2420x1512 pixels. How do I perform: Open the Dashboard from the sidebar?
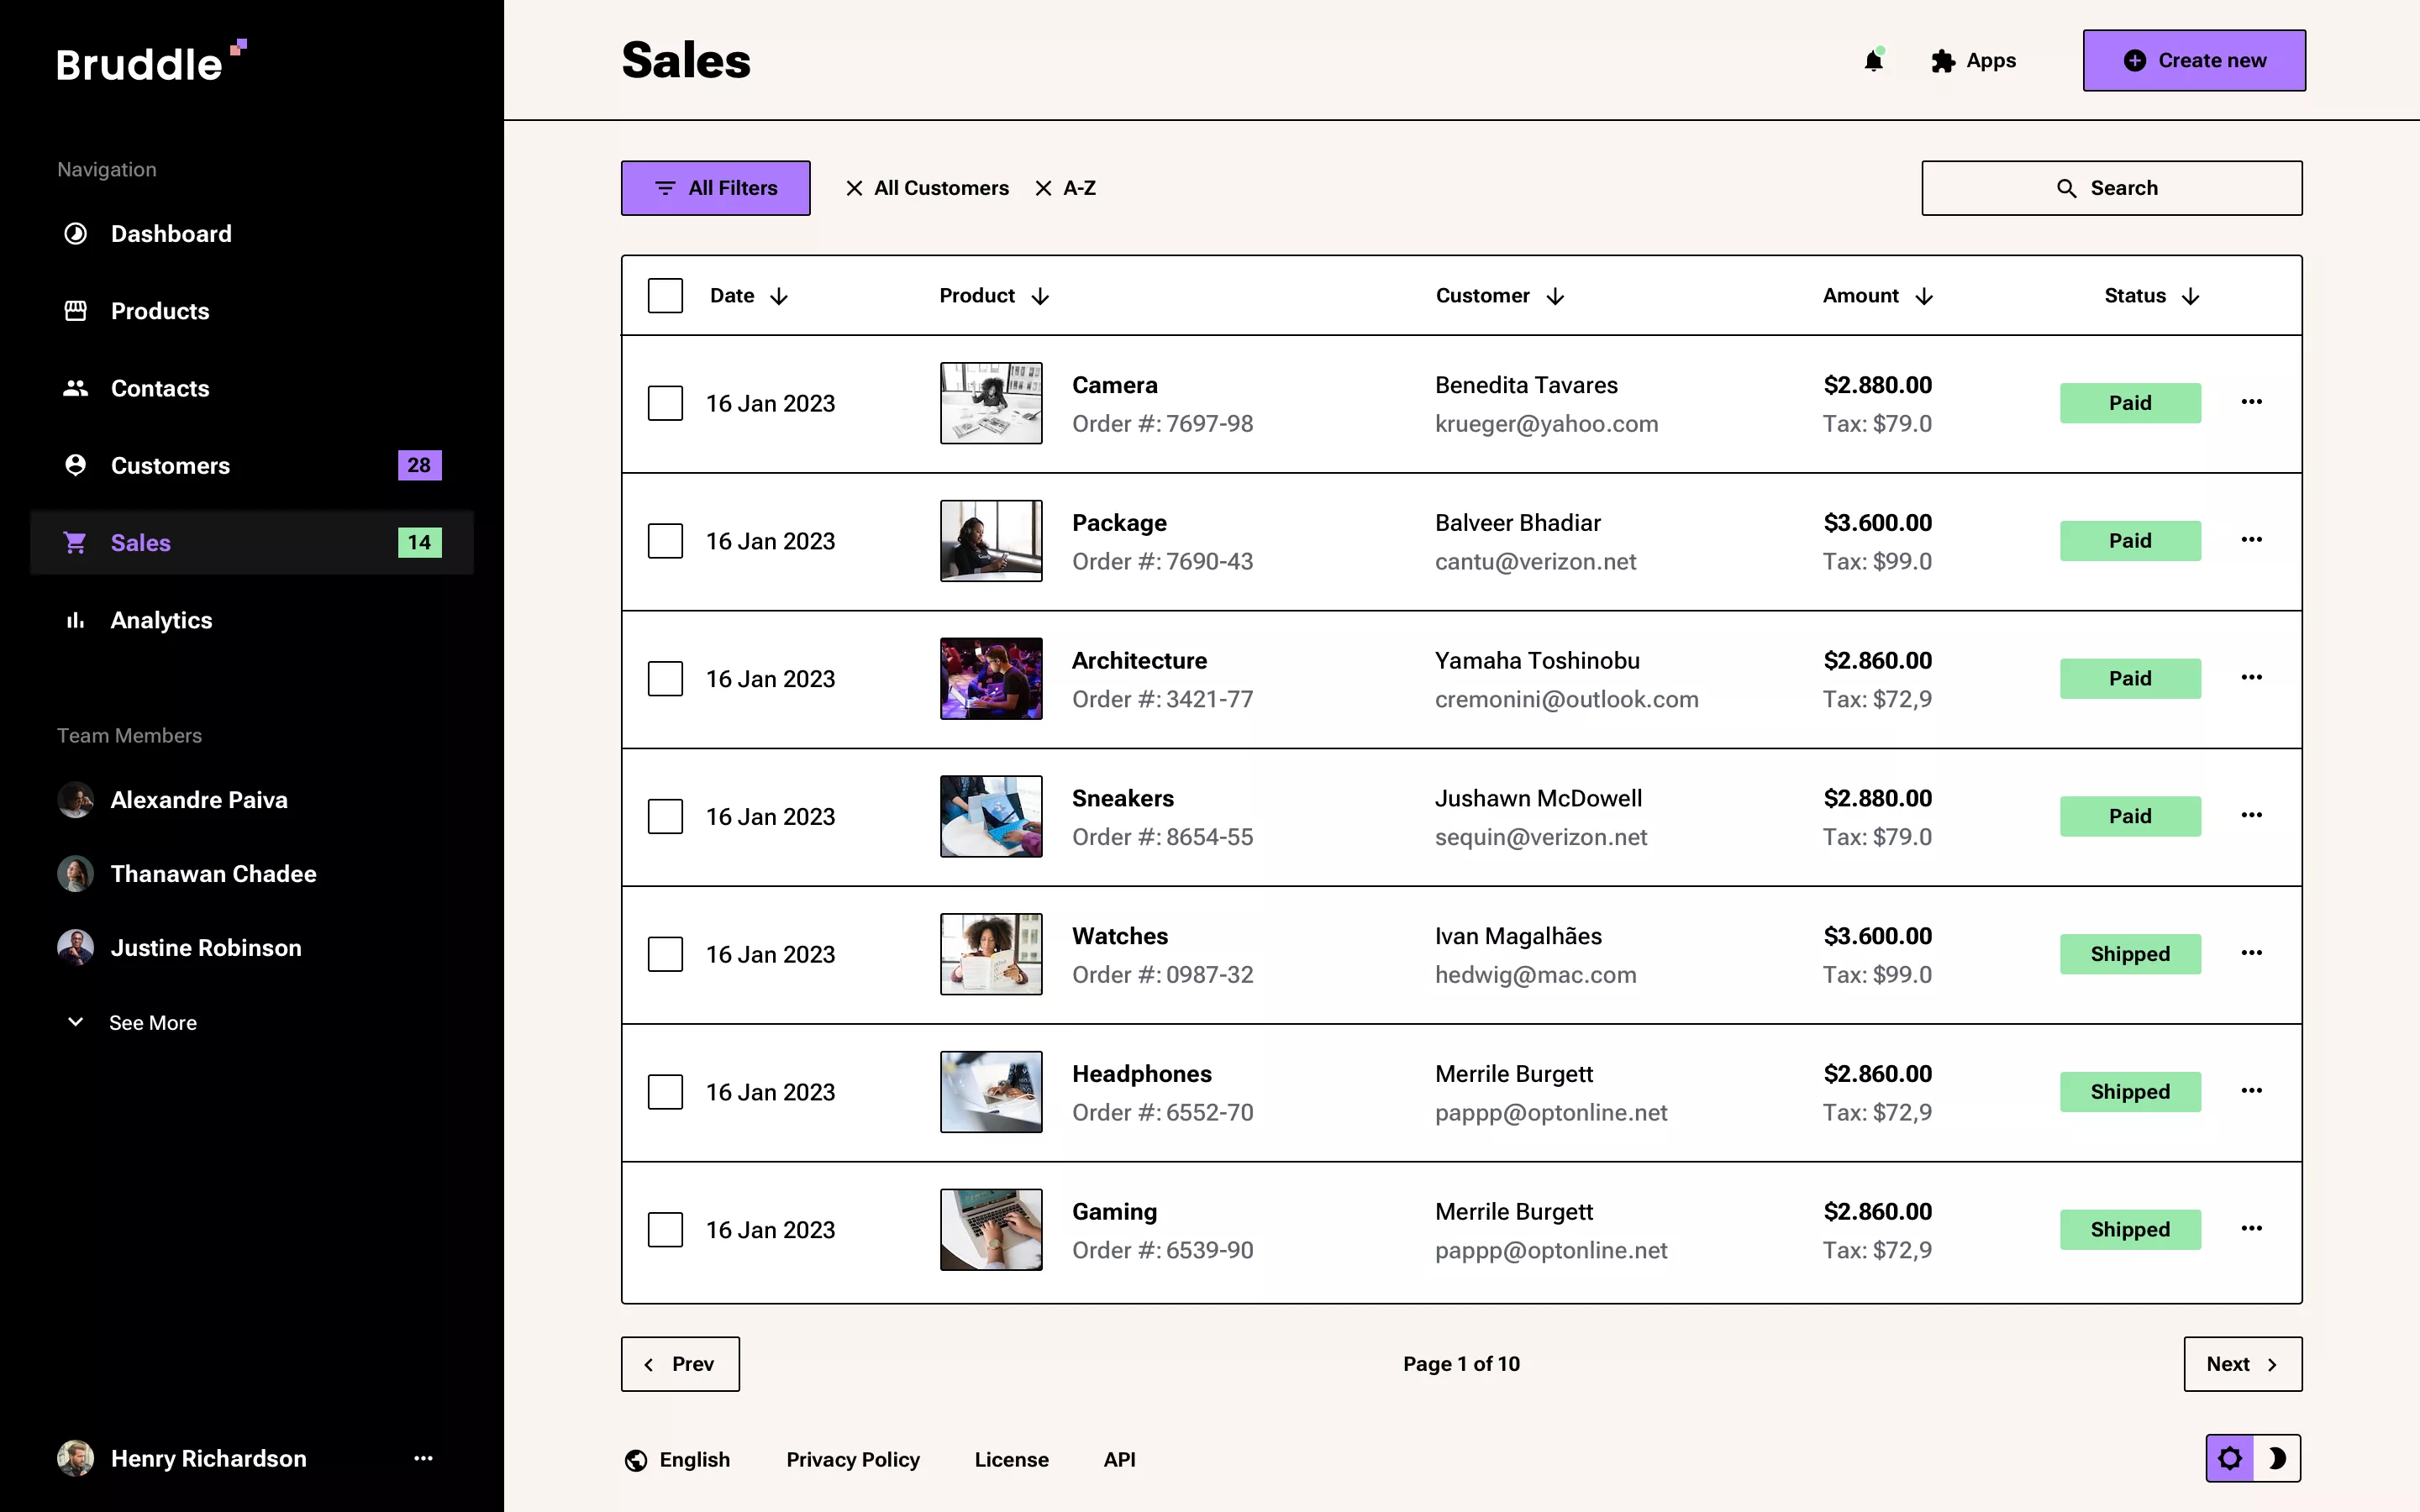coord(76,233)
